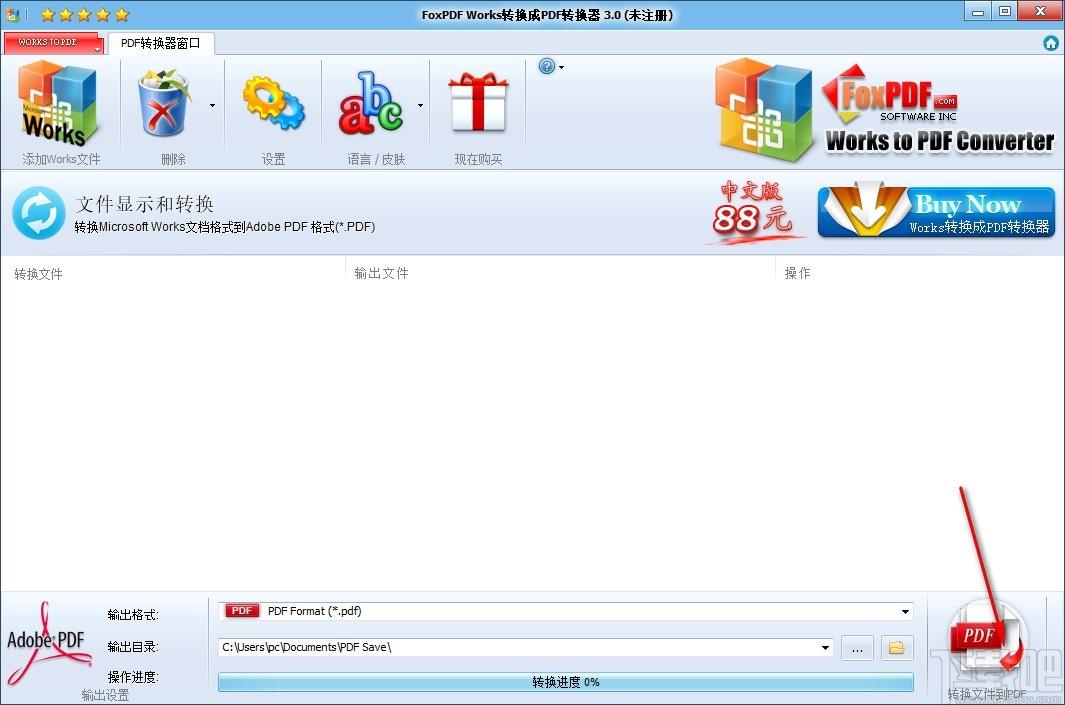This screenshot has height=705, width=1065.
Task: Expand the language/skin dropdown arrow
Action: coord(420,104)
